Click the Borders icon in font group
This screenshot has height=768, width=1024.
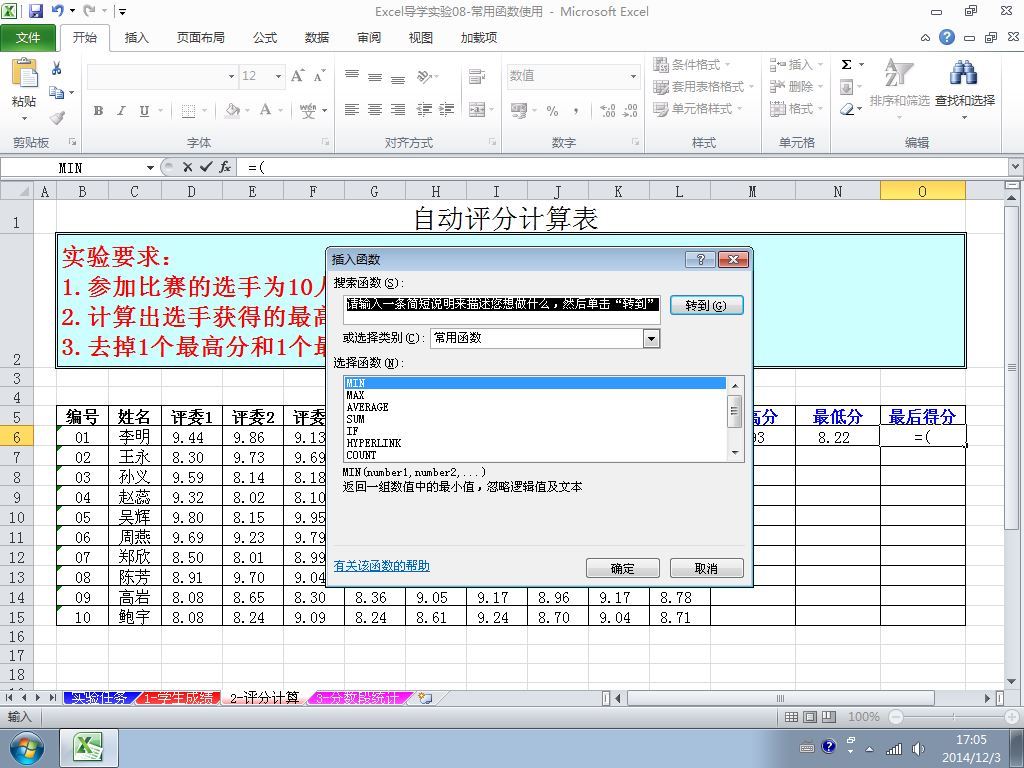188,111
